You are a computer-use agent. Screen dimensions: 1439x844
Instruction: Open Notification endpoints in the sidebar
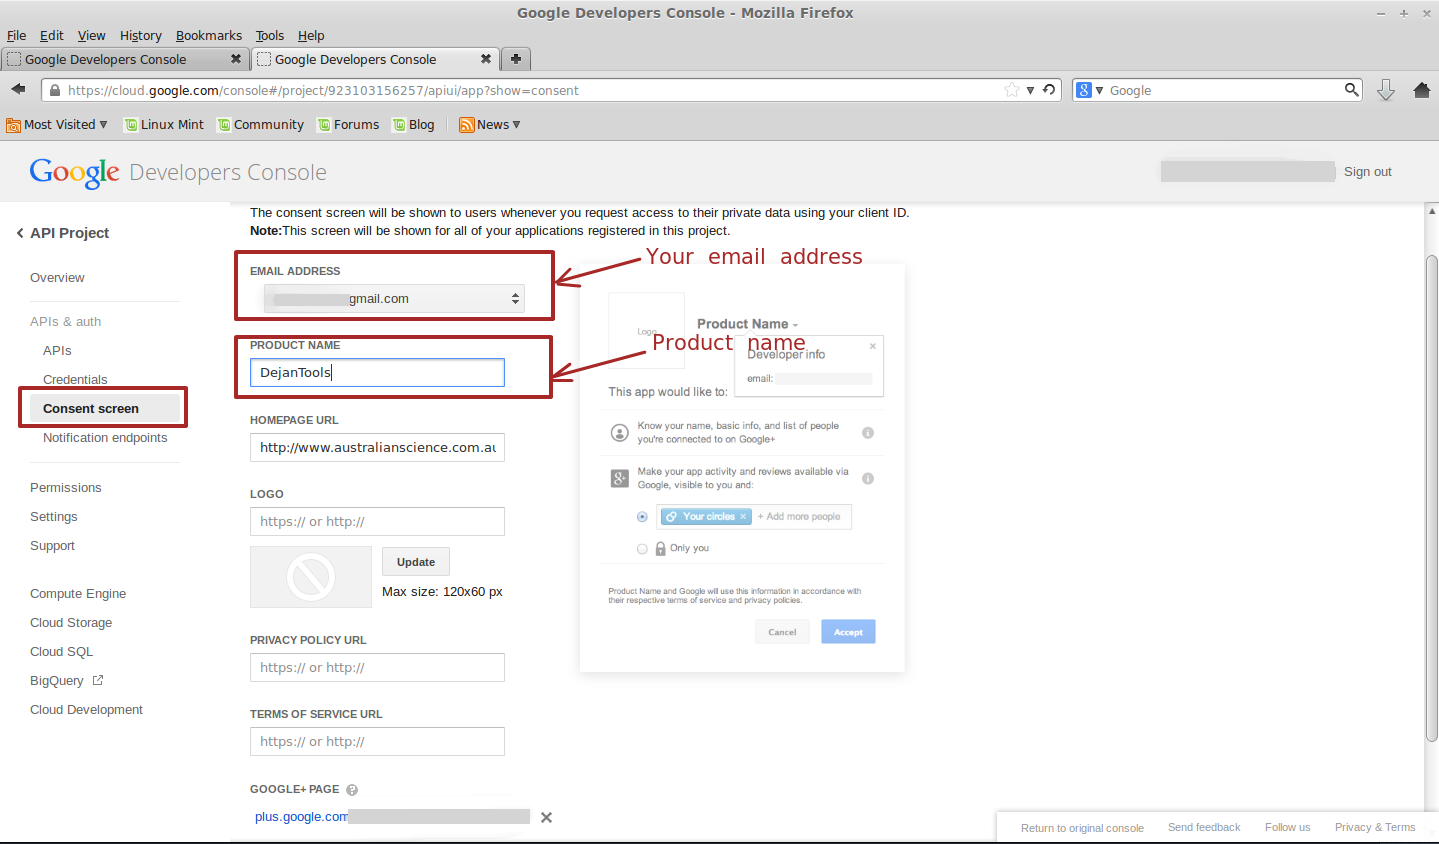105,438
